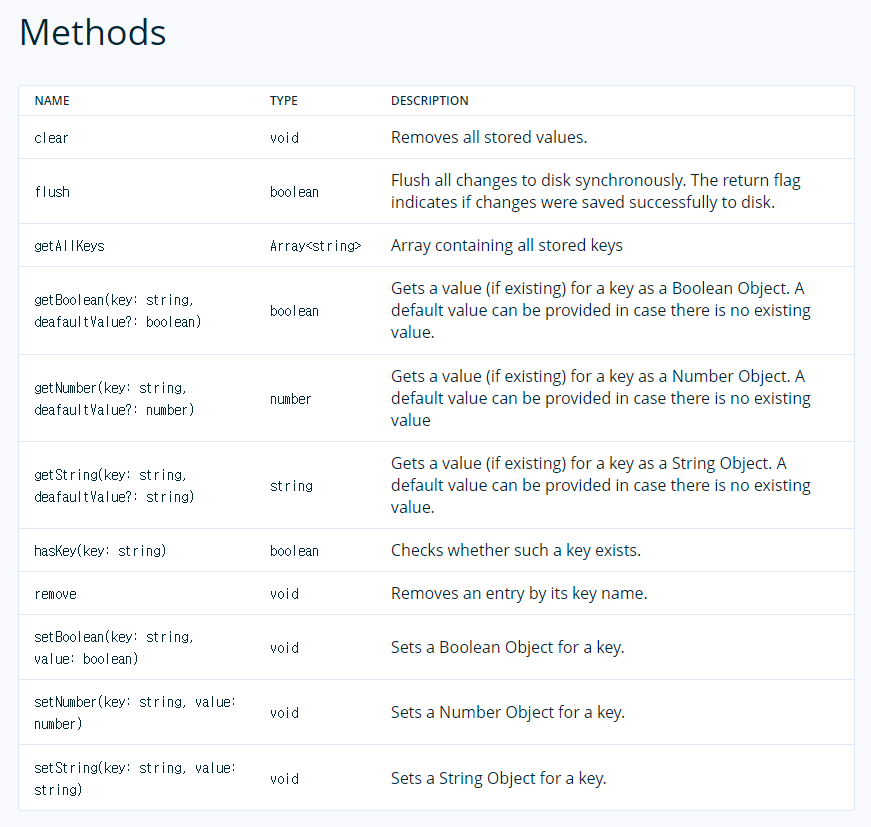Screen dimensions: 871x827
Task: Click the Number Object getter description
Action: [600, 398]
